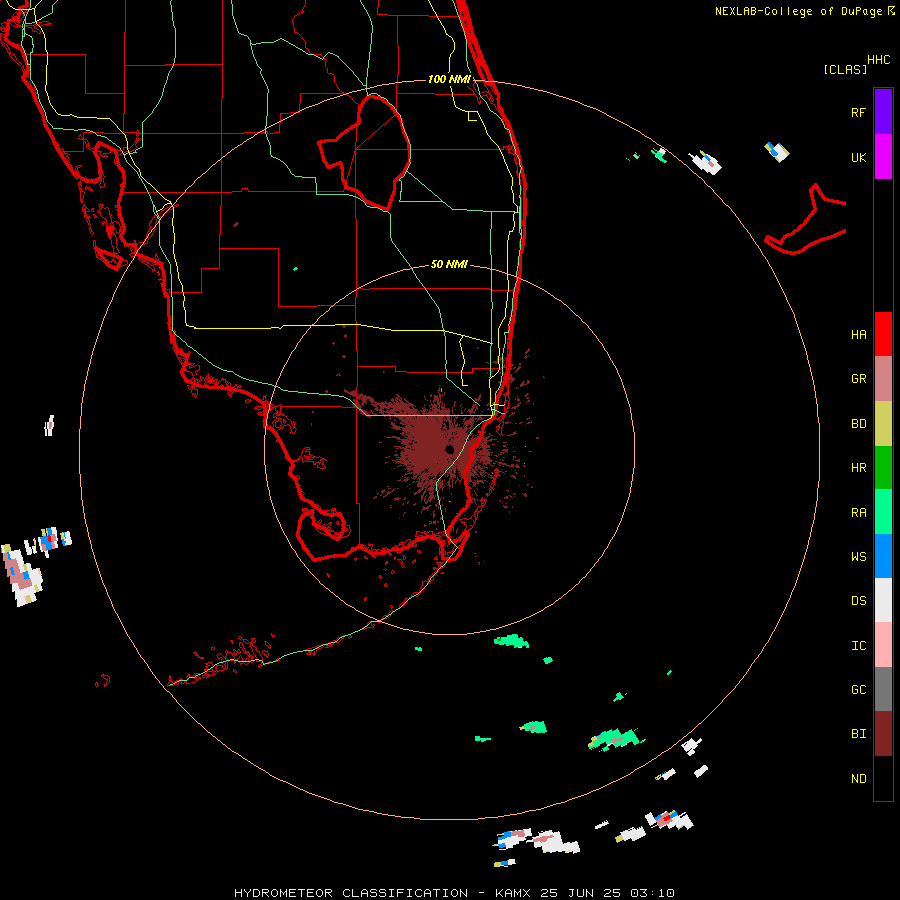Click the UK magenta legend swatch
Screen dimensions: 900x900
pos(883,157)
